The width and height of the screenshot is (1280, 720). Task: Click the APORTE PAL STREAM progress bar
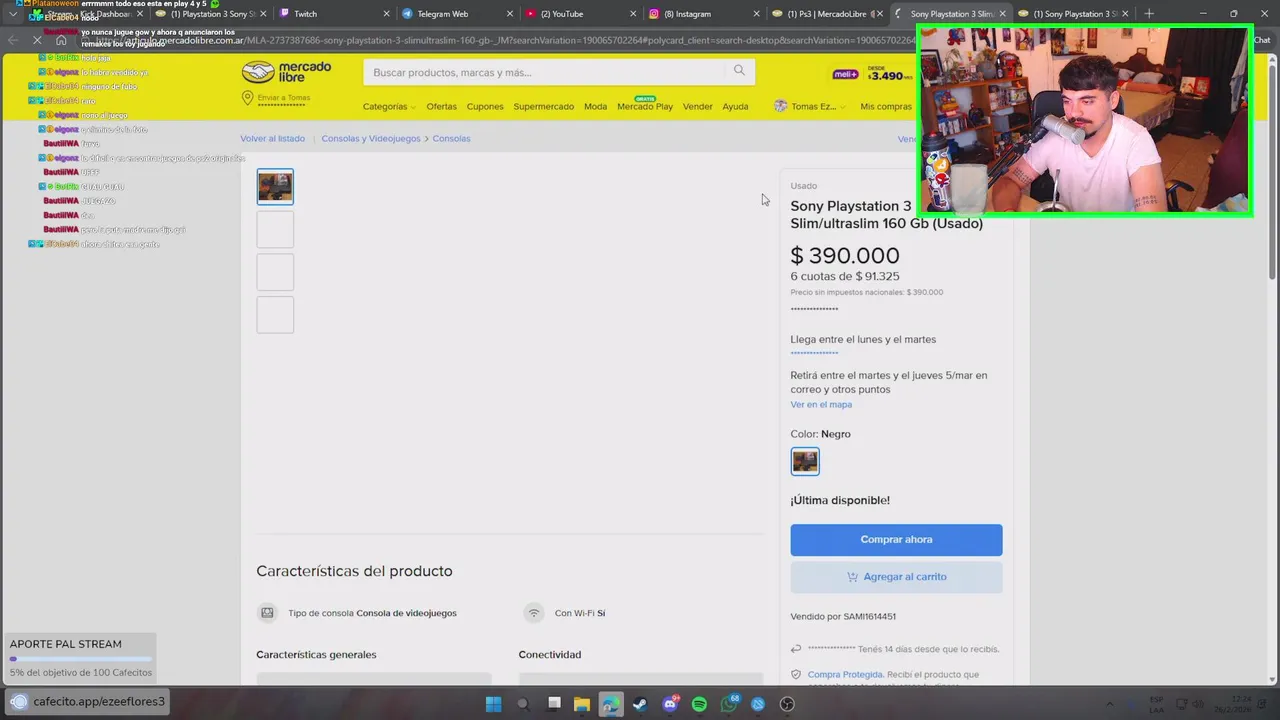80,659
